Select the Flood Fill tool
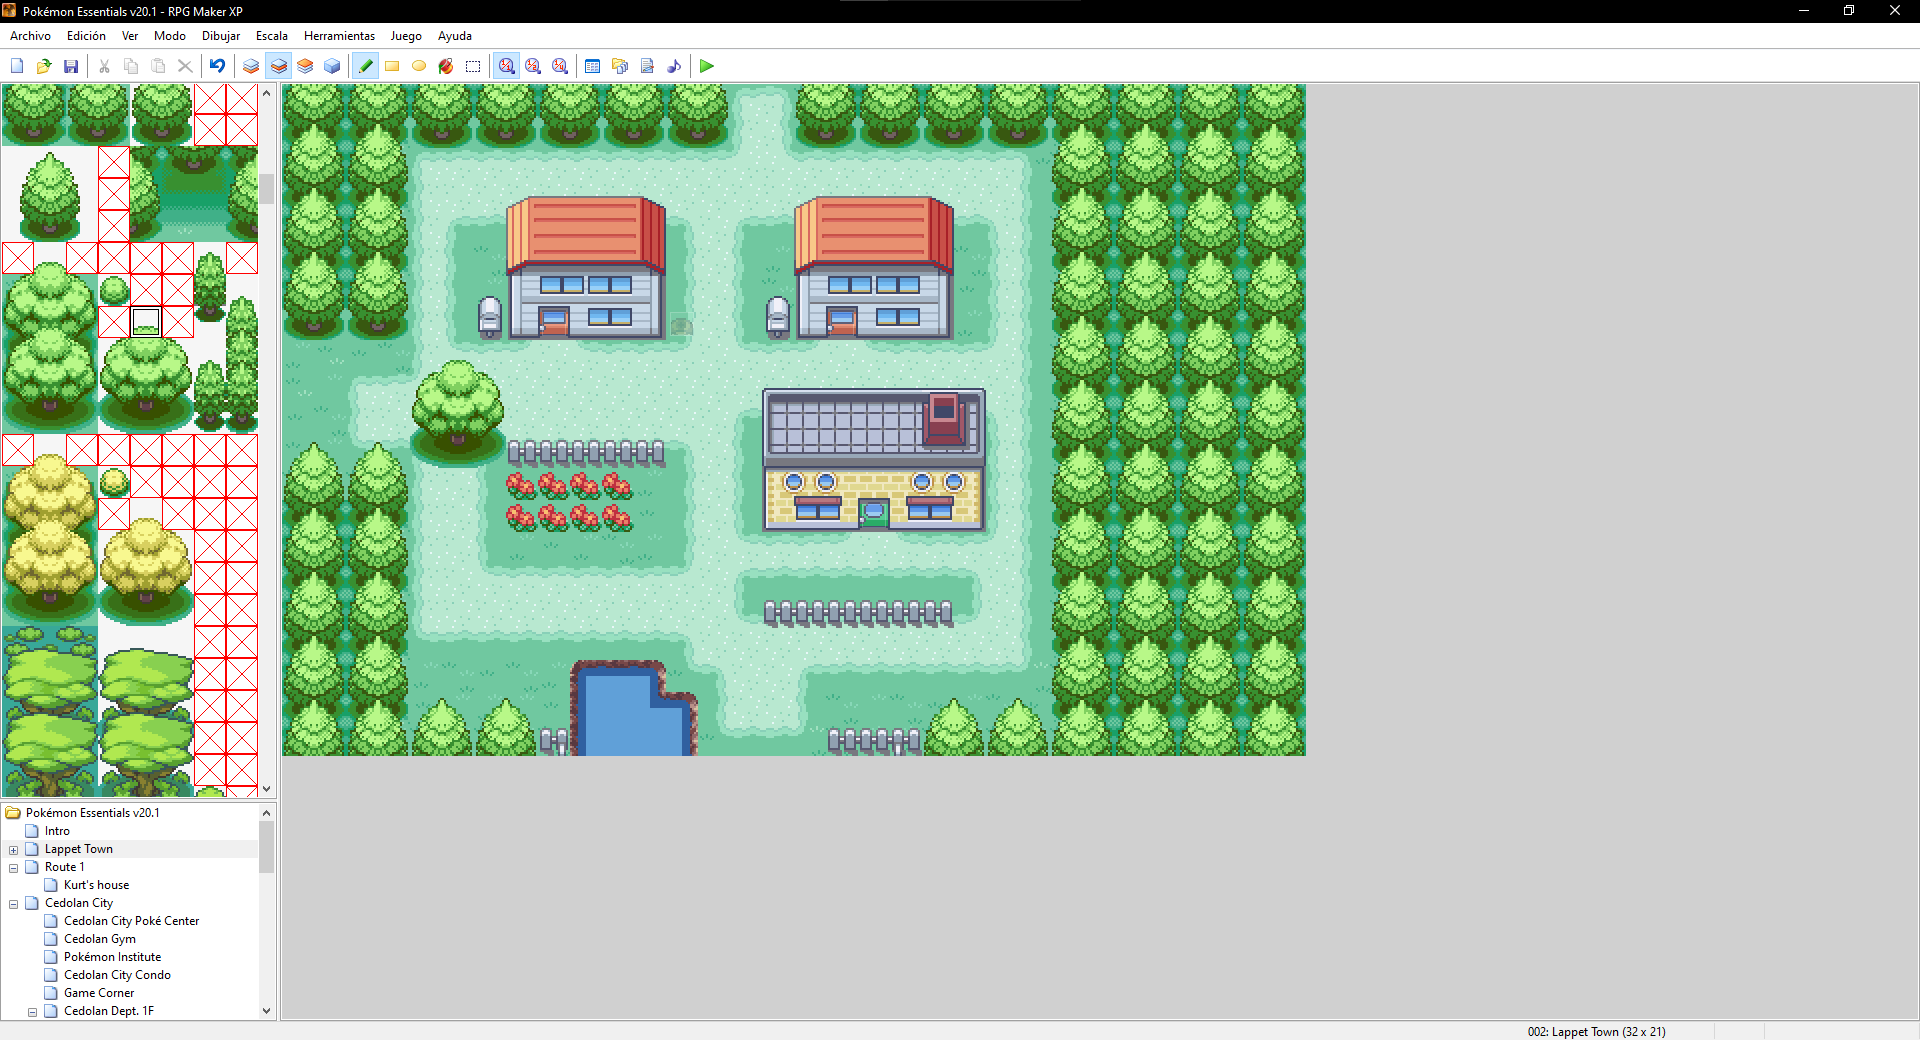The width and height of the screenshot is (1920, 1040). 446,66
